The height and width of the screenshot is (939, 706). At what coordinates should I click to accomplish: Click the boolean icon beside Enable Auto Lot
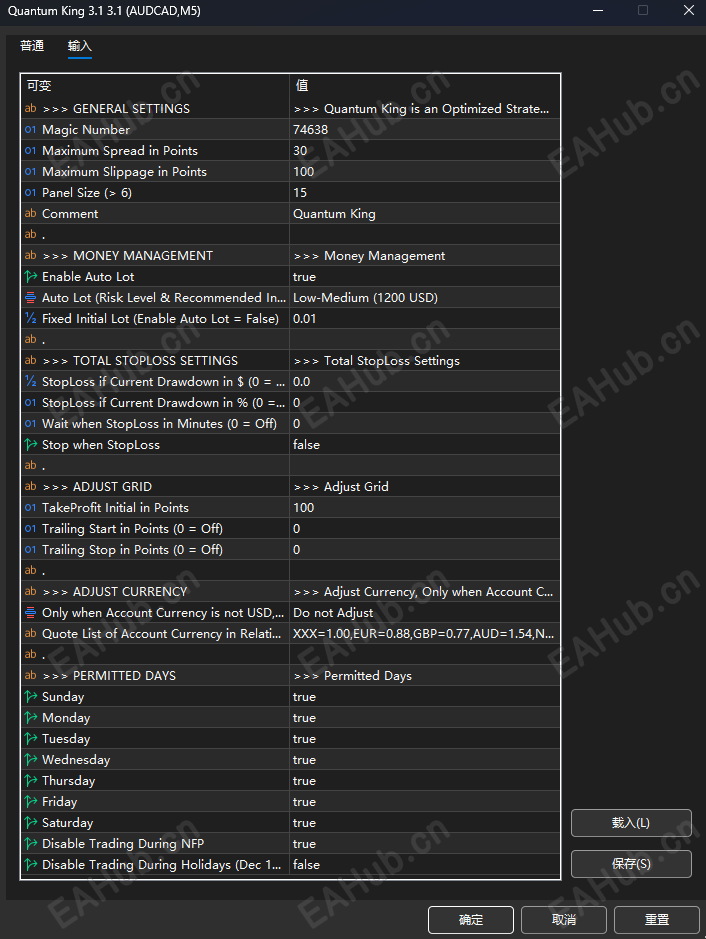tap(31, 276)
